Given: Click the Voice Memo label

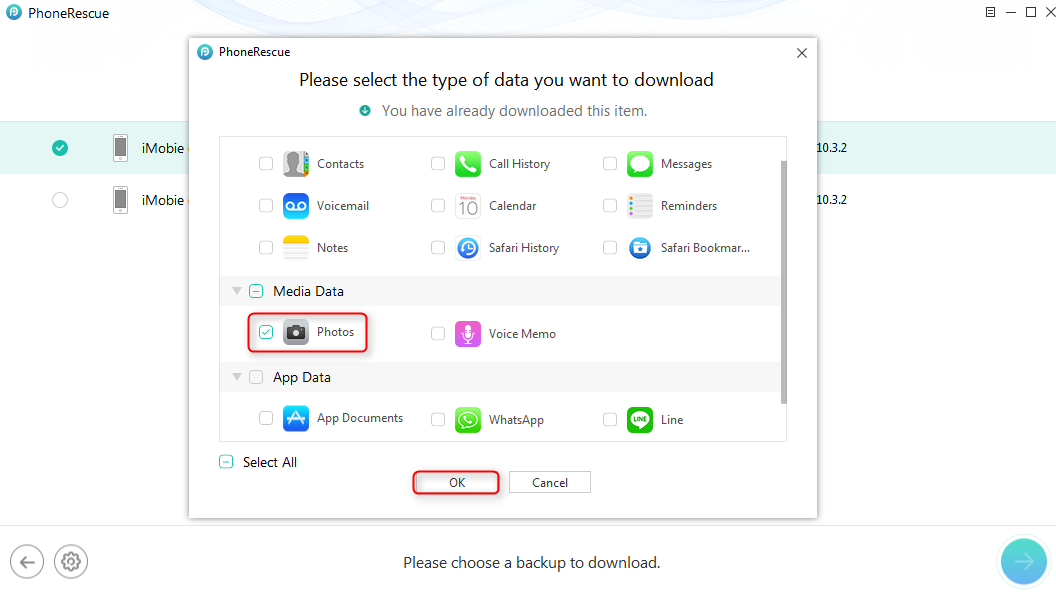Looking at the screenshot, I should point(522,334).
